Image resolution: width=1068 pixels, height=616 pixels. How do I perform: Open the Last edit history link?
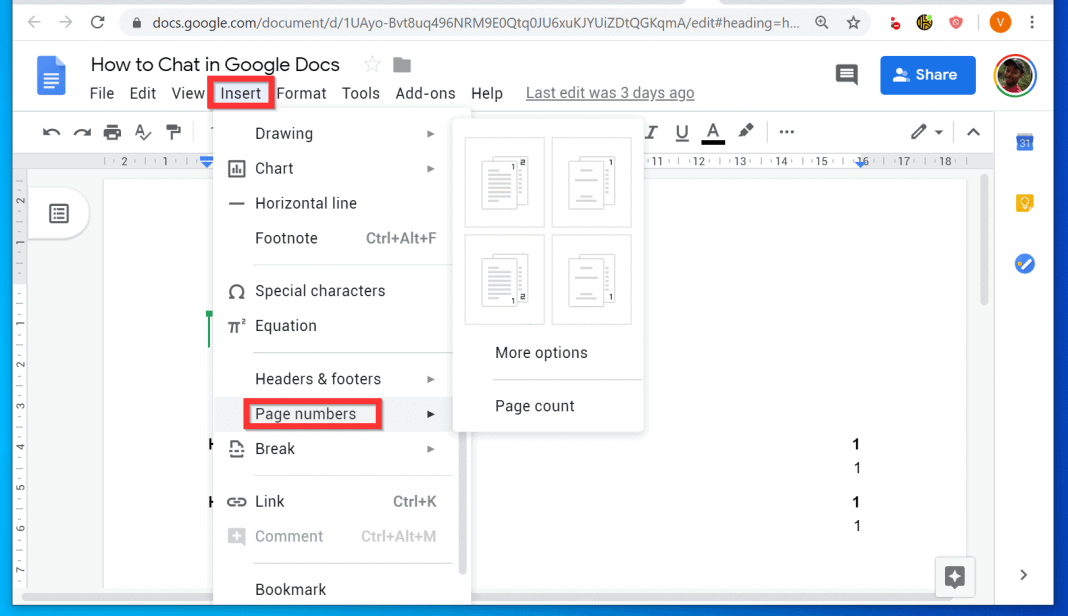coord(610,93)
